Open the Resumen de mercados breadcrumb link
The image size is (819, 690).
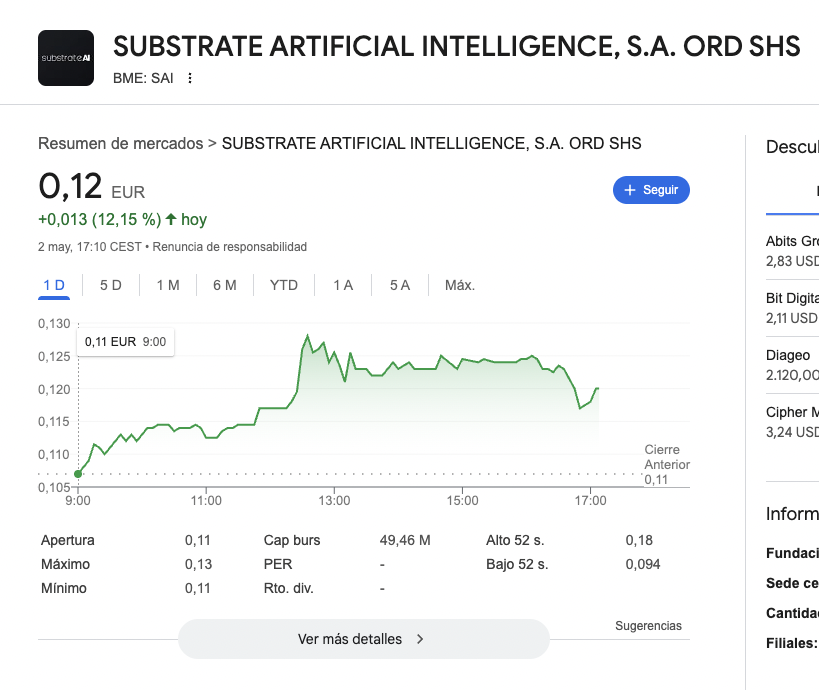coord(121,143)
